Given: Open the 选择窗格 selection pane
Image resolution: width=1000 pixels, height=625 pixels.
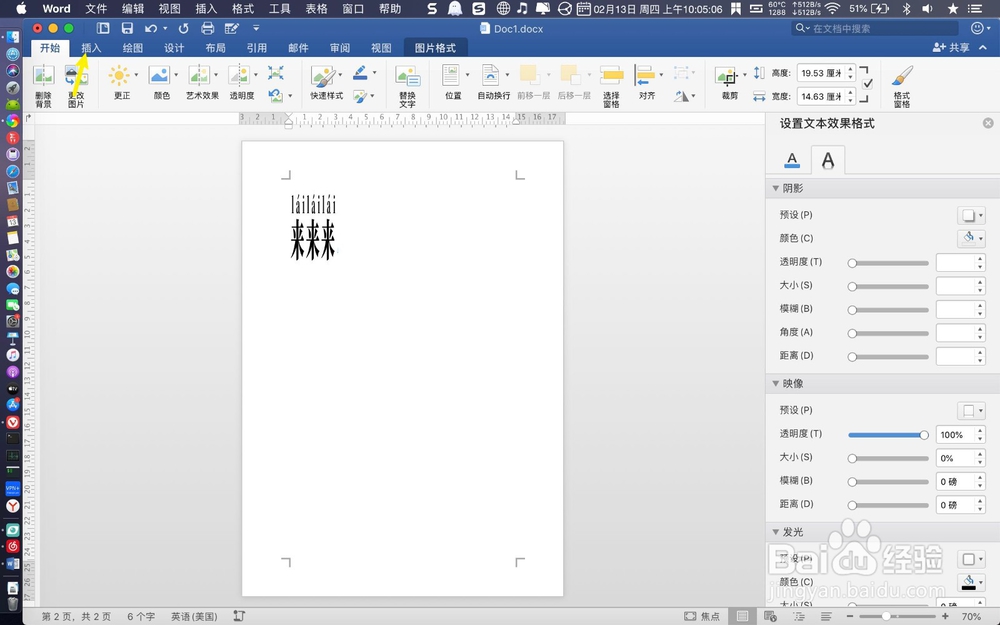Looking at the screenshot, I should 611,85.
